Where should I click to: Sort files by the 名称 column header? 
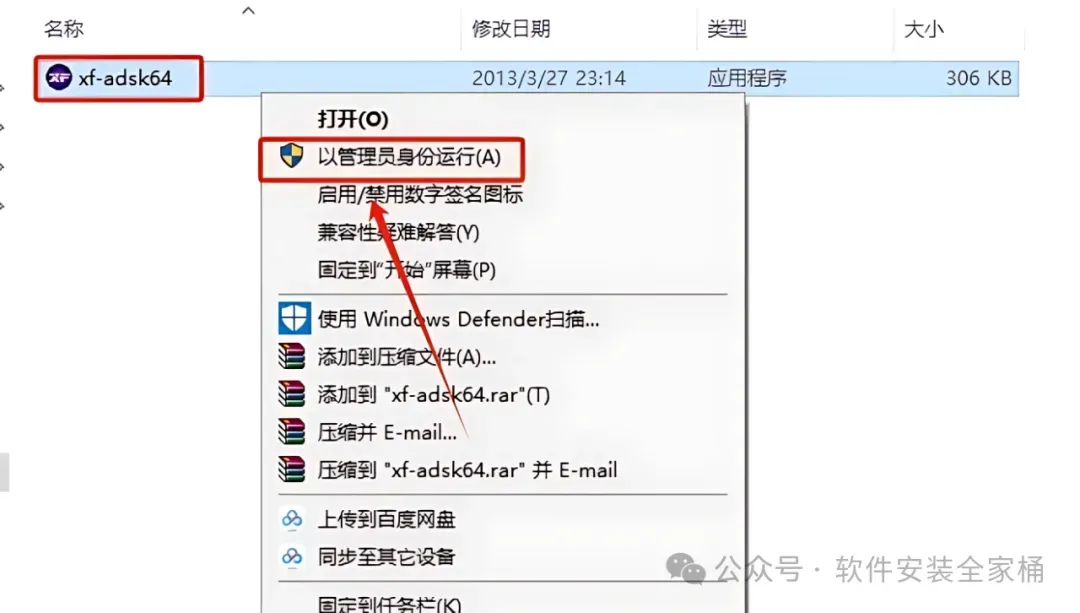click(x=64, y=29)
